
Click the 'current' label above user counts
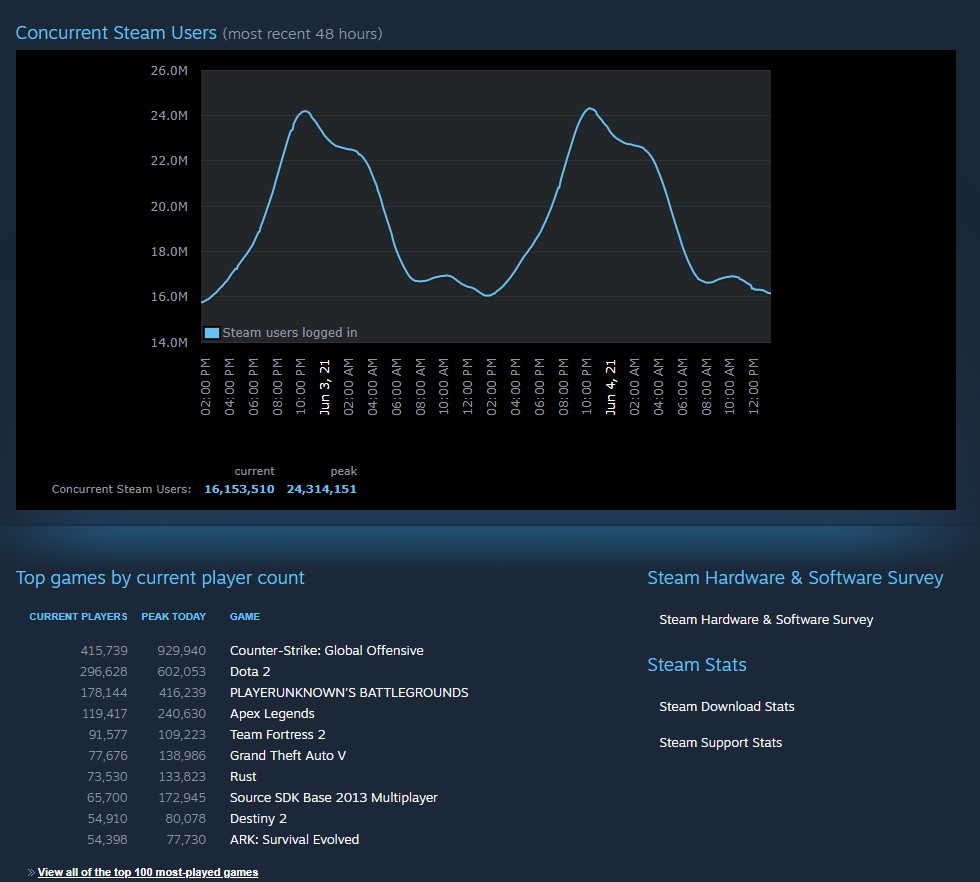pos(254,471)
